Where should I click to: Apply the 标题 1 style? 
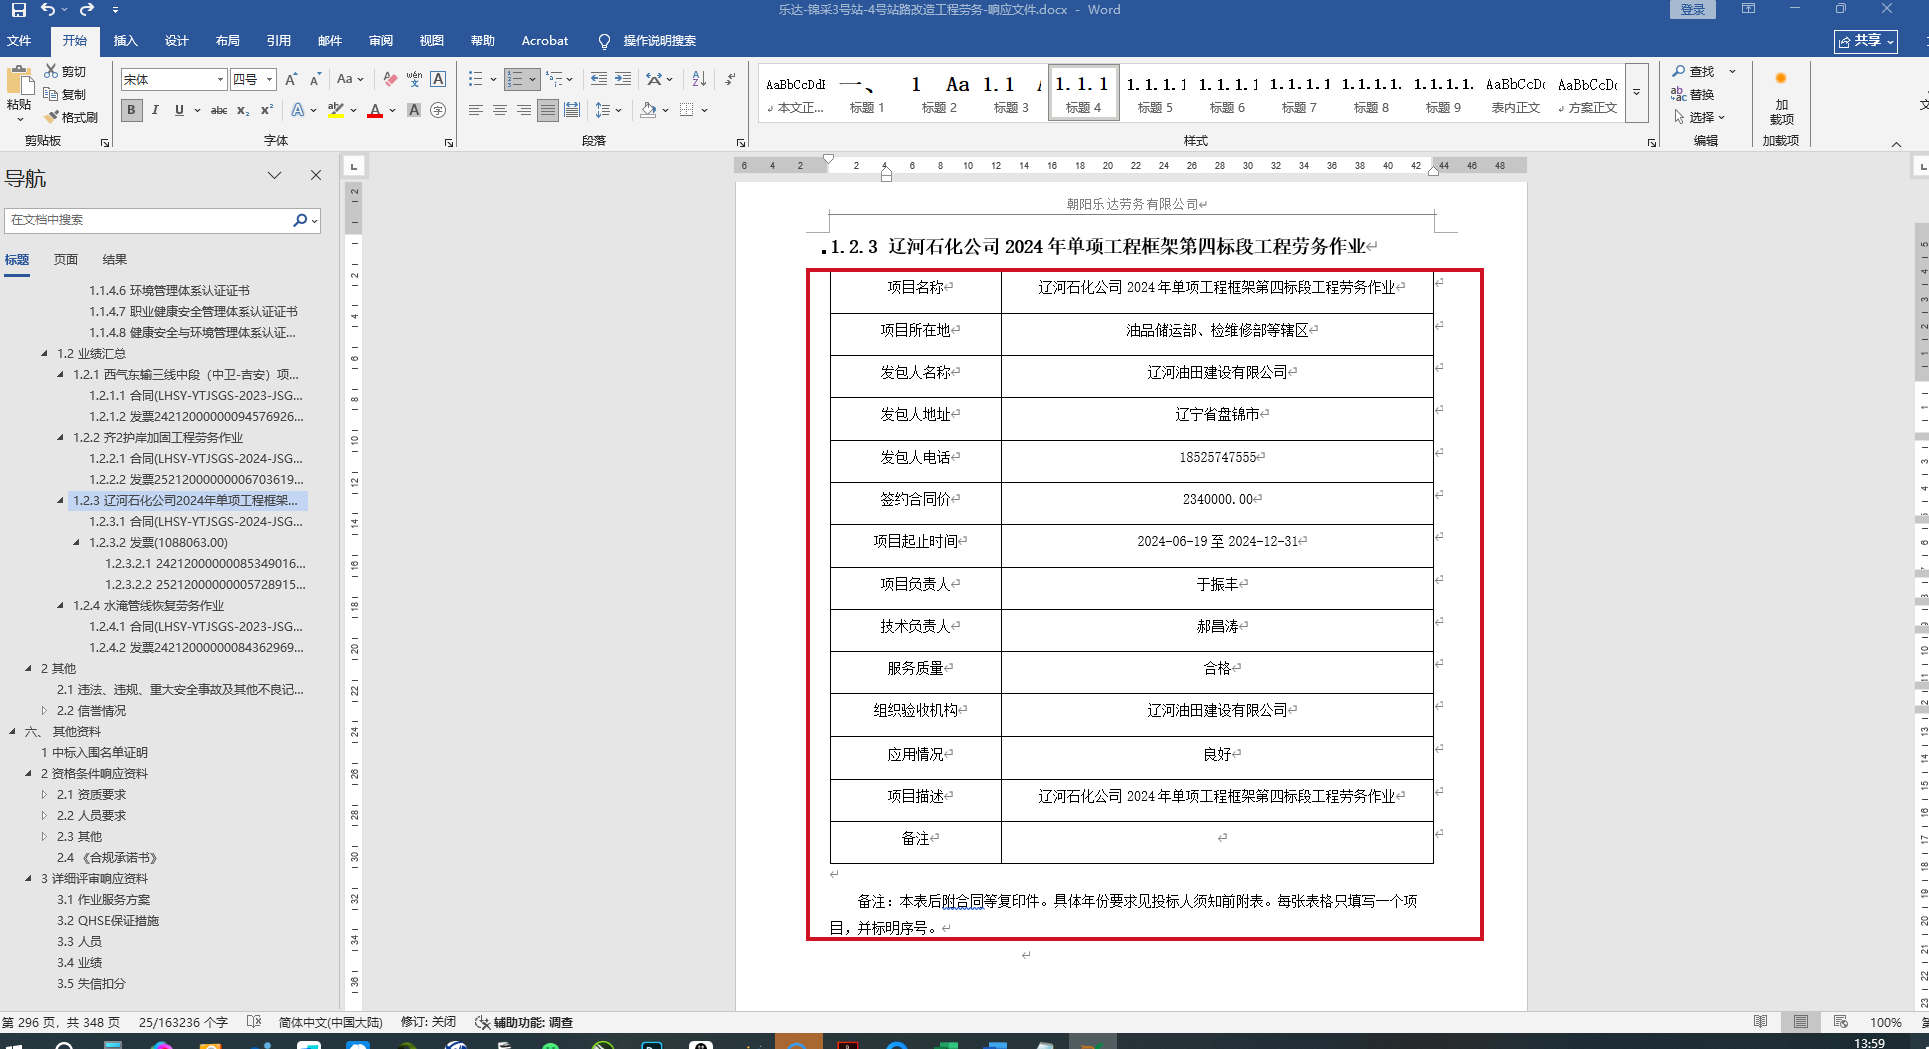[867, 93]
